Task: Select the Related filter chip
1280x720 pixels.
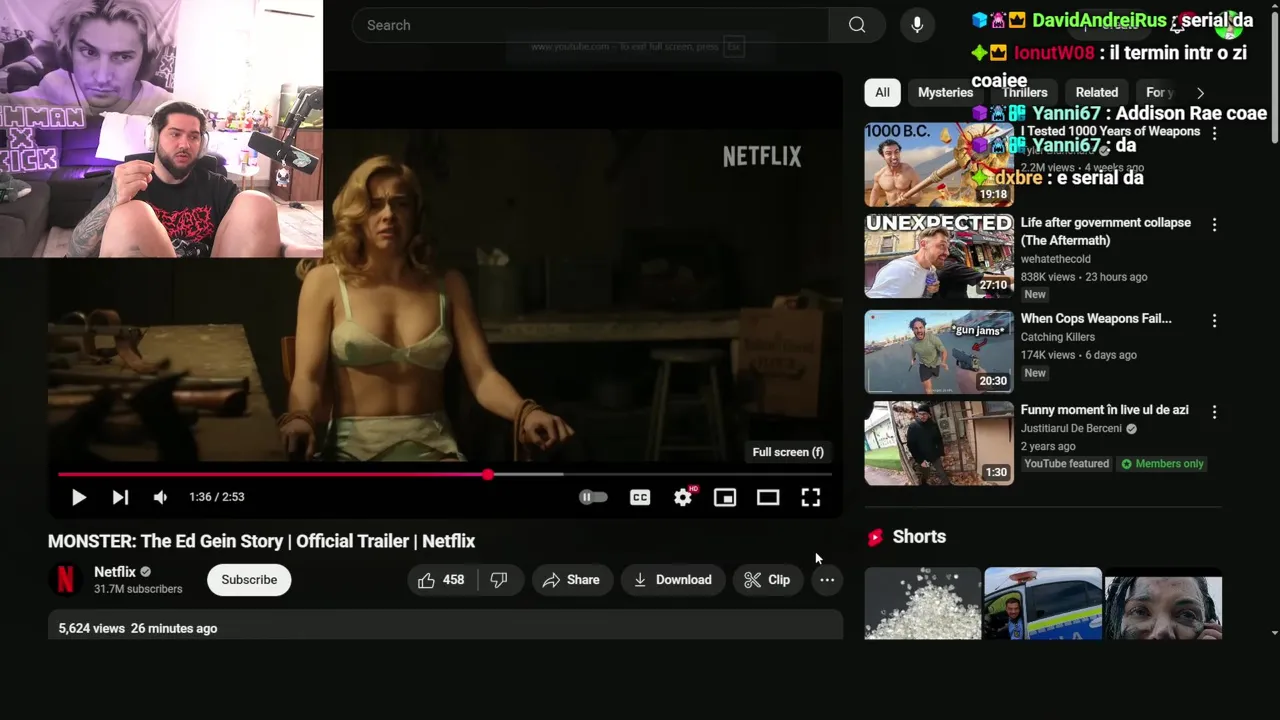Action: pyautogui.click(x=1096, y=92)
